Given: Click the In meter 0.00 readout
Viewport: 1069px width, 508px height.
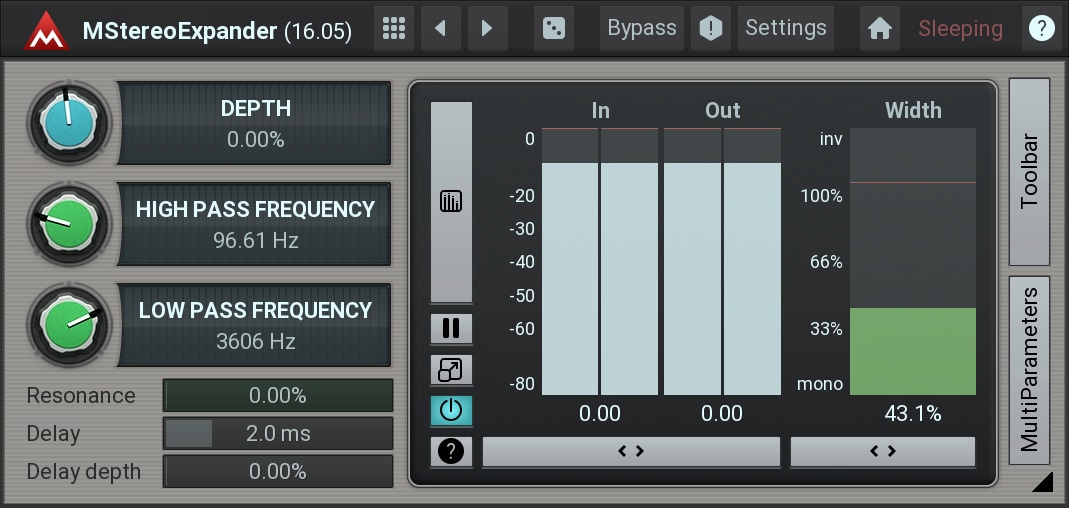Looking at the screenshot, I should point(600,413).
